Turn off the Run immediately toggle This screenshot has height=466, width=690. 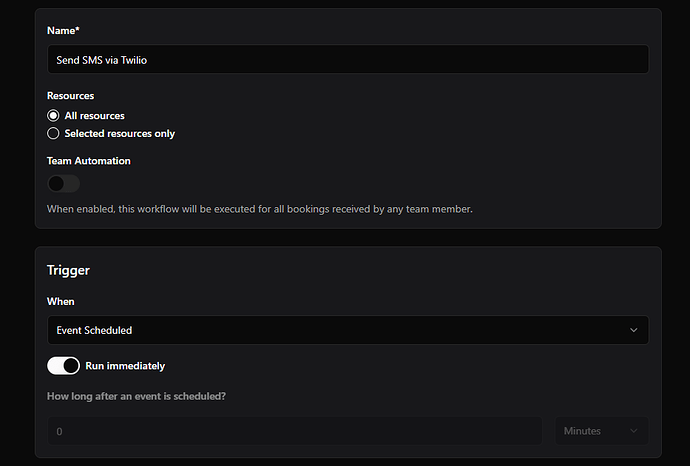coord(63,366)
